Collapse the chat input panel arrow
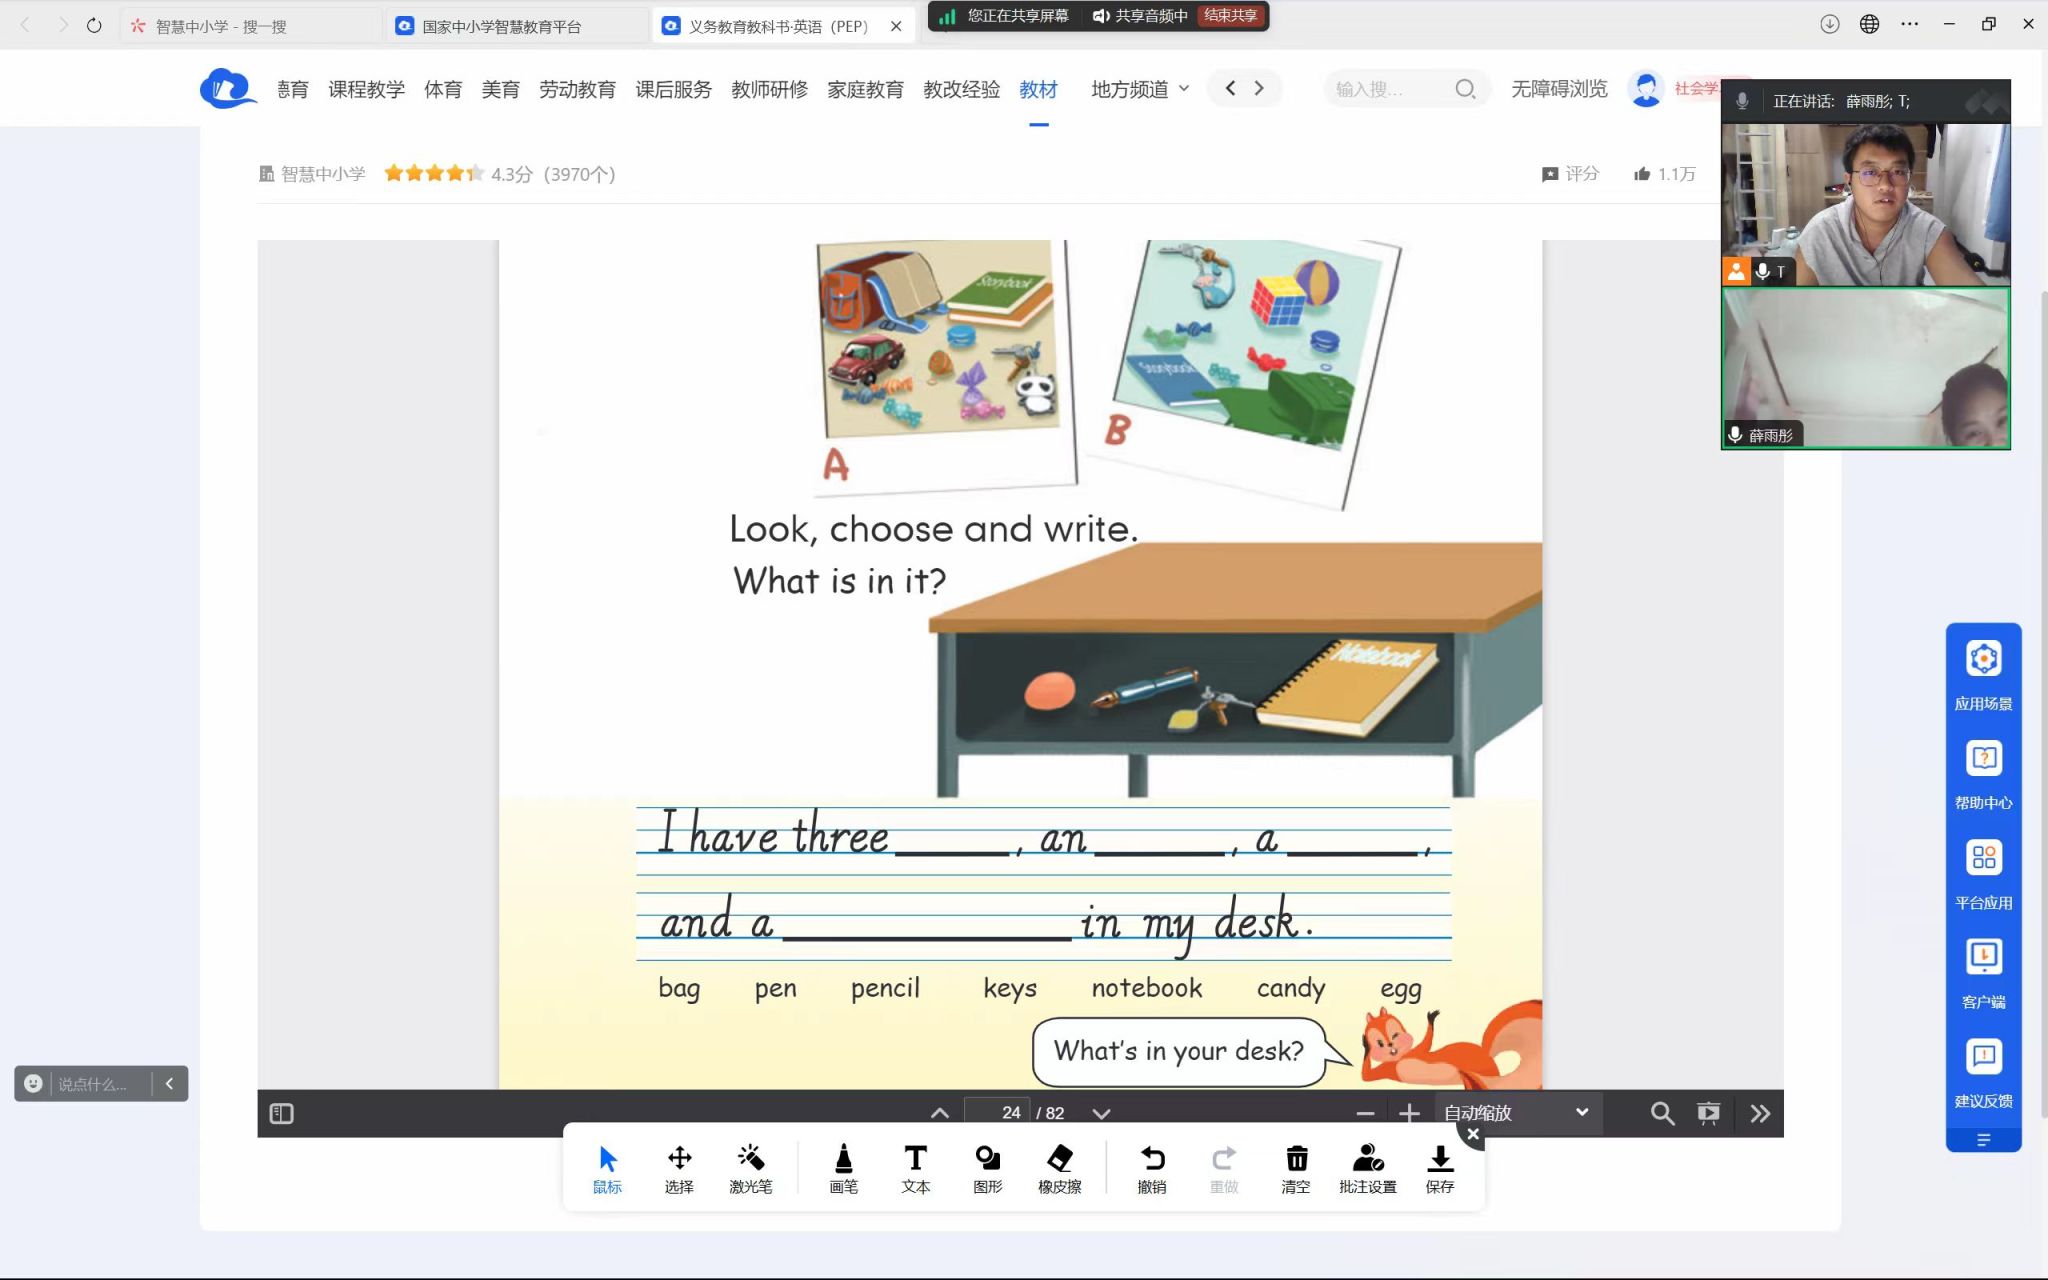This screenshot has height=1280, width=2048. 169,1083
